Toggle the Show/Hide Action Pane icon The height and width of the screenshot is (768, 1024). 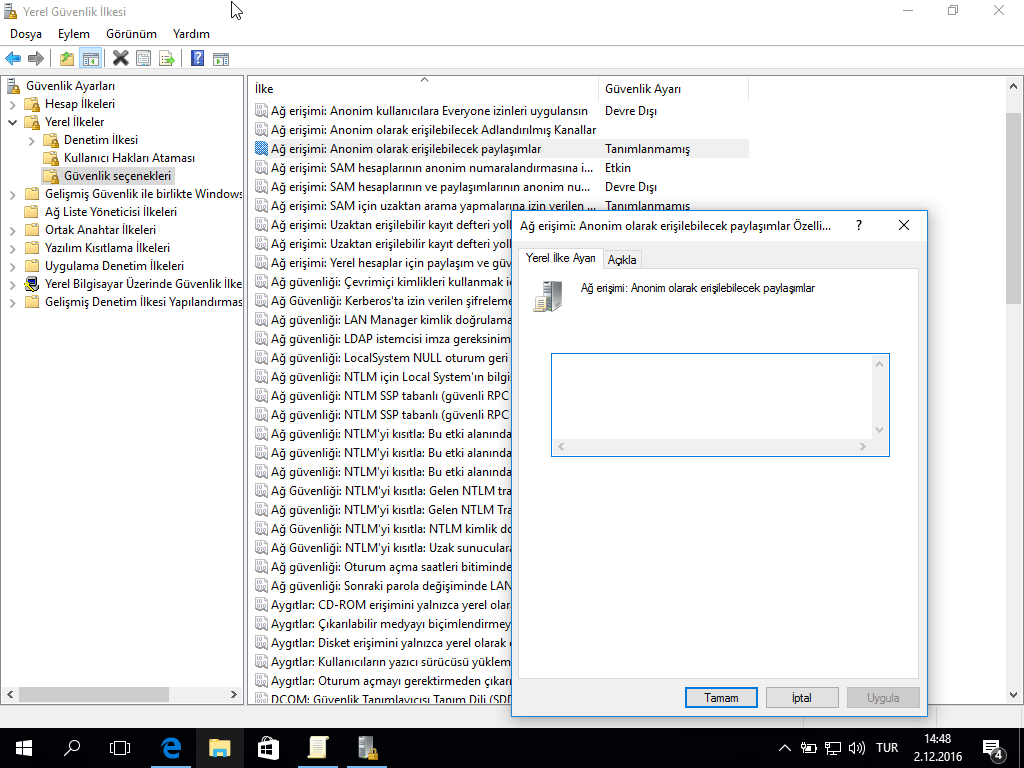coord(221,59)
